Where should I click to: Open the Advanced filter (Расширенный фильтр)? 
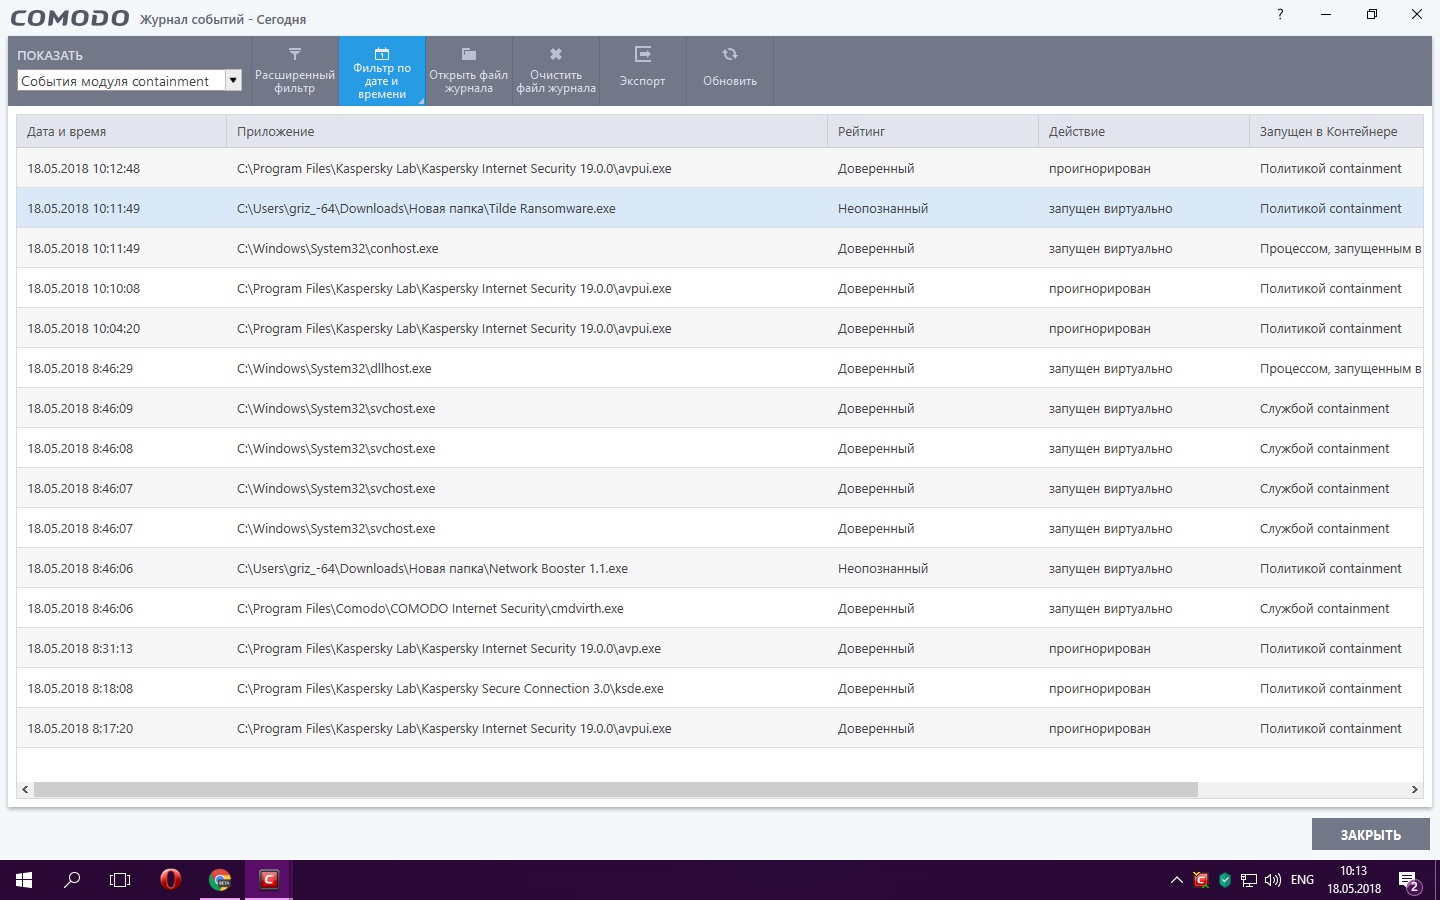click(x=295, y=70)
